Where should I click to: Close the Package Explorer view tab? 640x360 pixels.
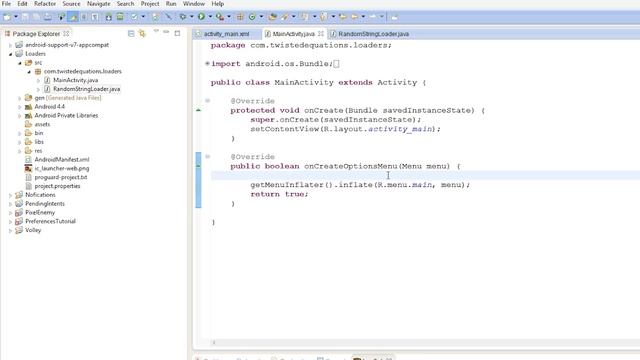[x=66, y=33]
